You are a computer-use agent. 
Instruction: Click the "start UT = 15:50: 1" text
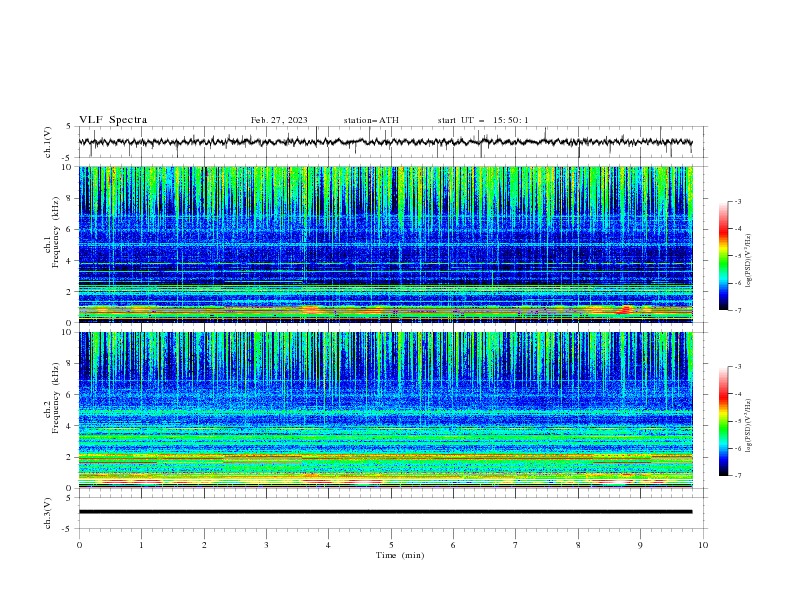pyautogui.click(x=483, y=120)
